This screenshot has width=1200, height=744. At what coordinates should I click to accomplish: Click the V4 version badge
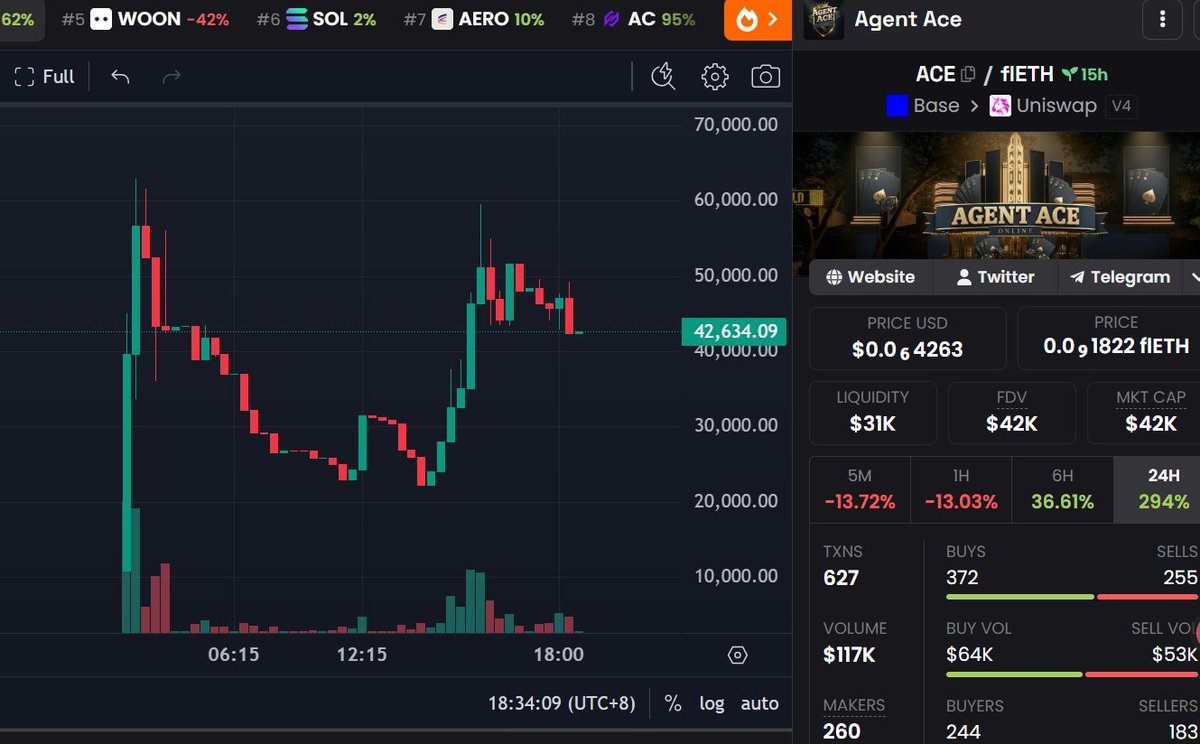tap(1122, 106)
